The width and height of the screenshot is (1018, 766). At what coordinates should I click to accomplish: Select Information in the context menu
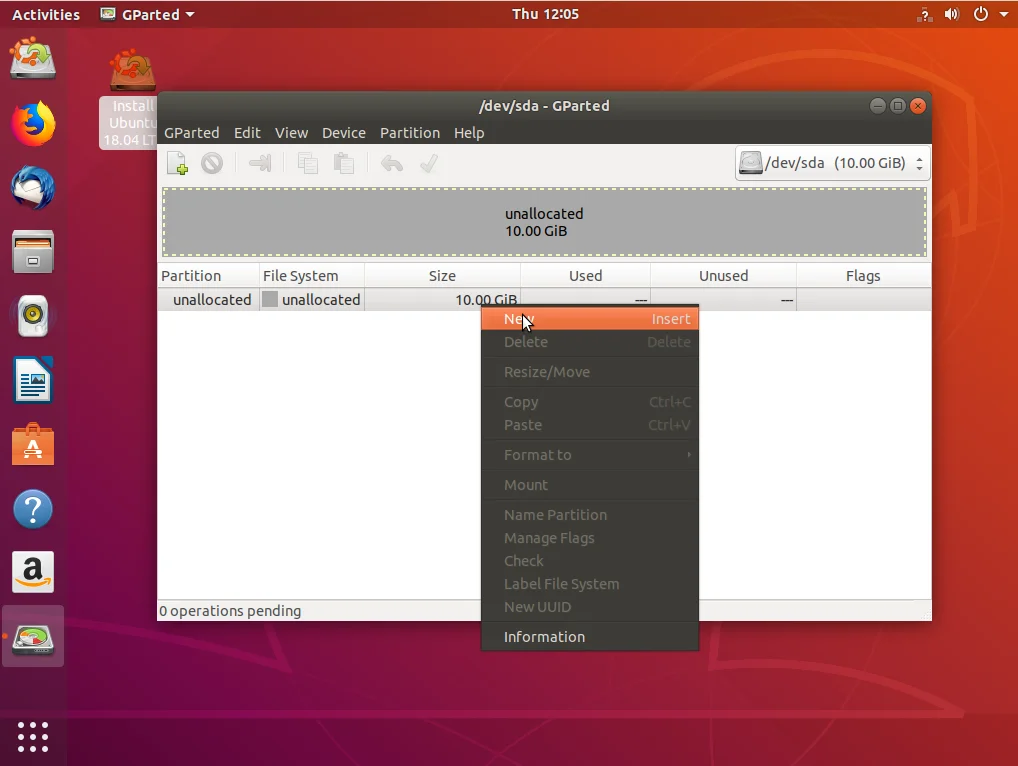[544, 637]
